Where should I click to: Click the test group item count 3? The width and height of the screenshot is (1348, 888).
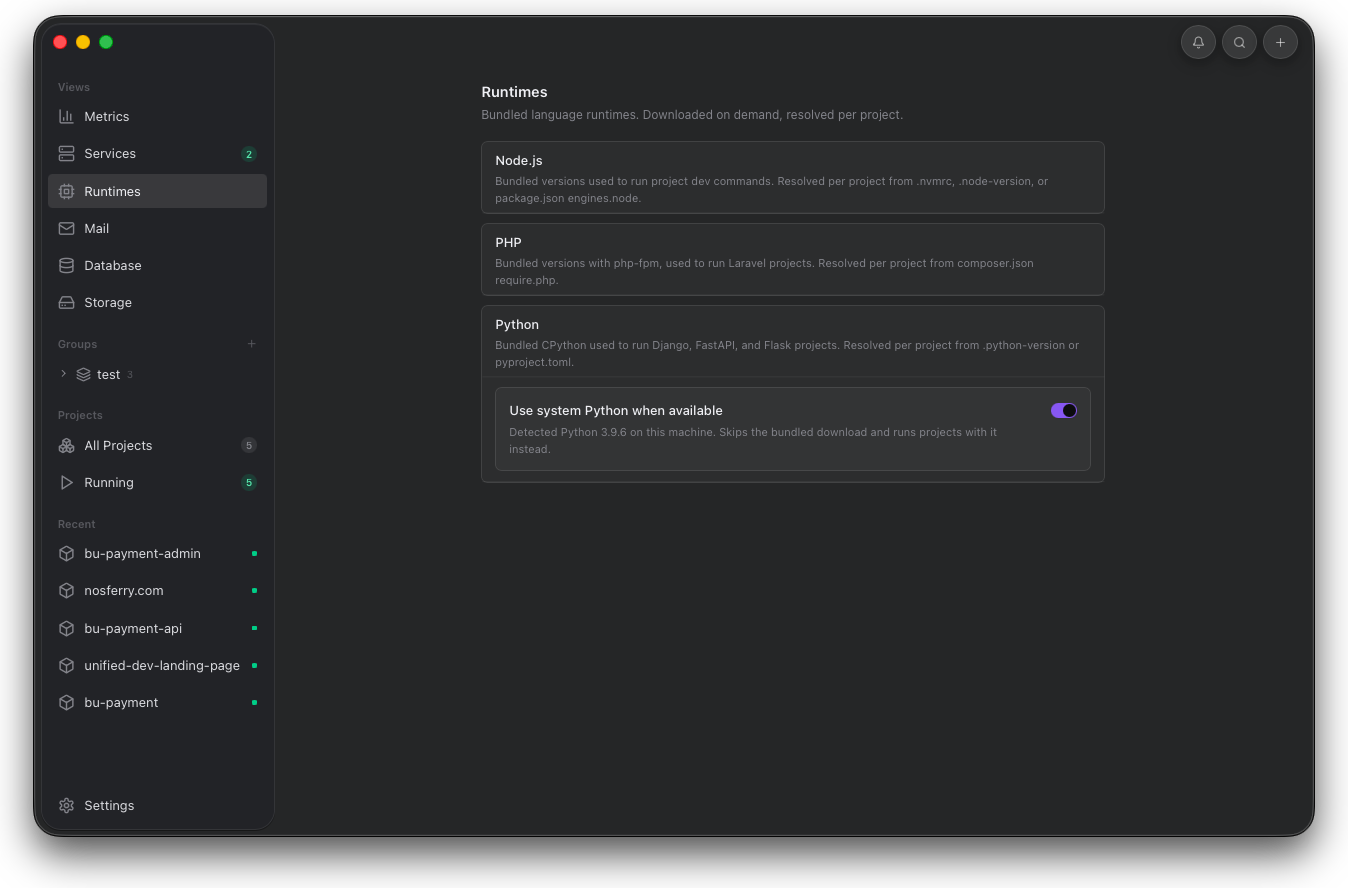tap(130, 375)
